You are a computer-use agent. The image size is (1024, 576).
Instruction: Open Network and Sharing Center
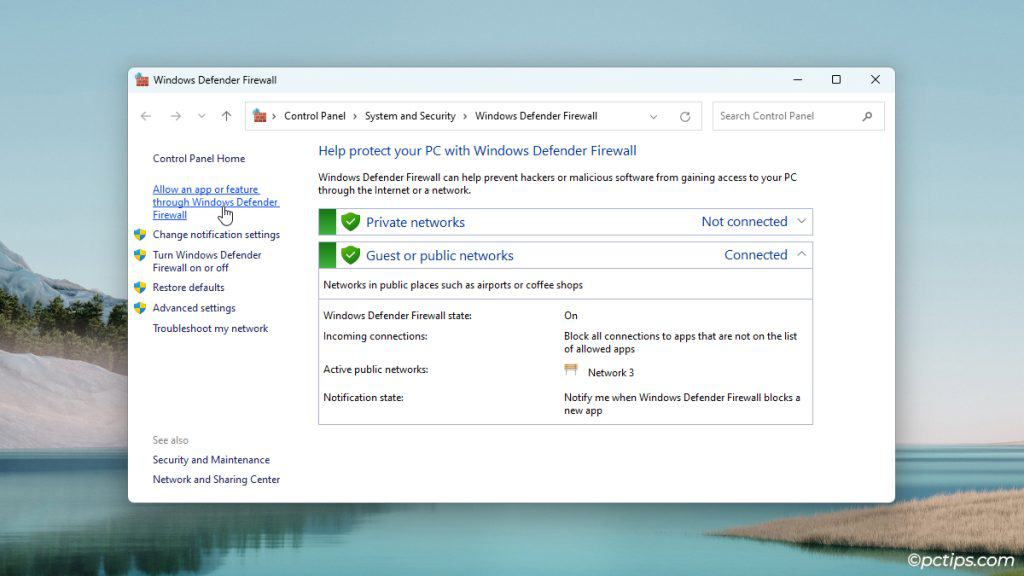[216, 479]
